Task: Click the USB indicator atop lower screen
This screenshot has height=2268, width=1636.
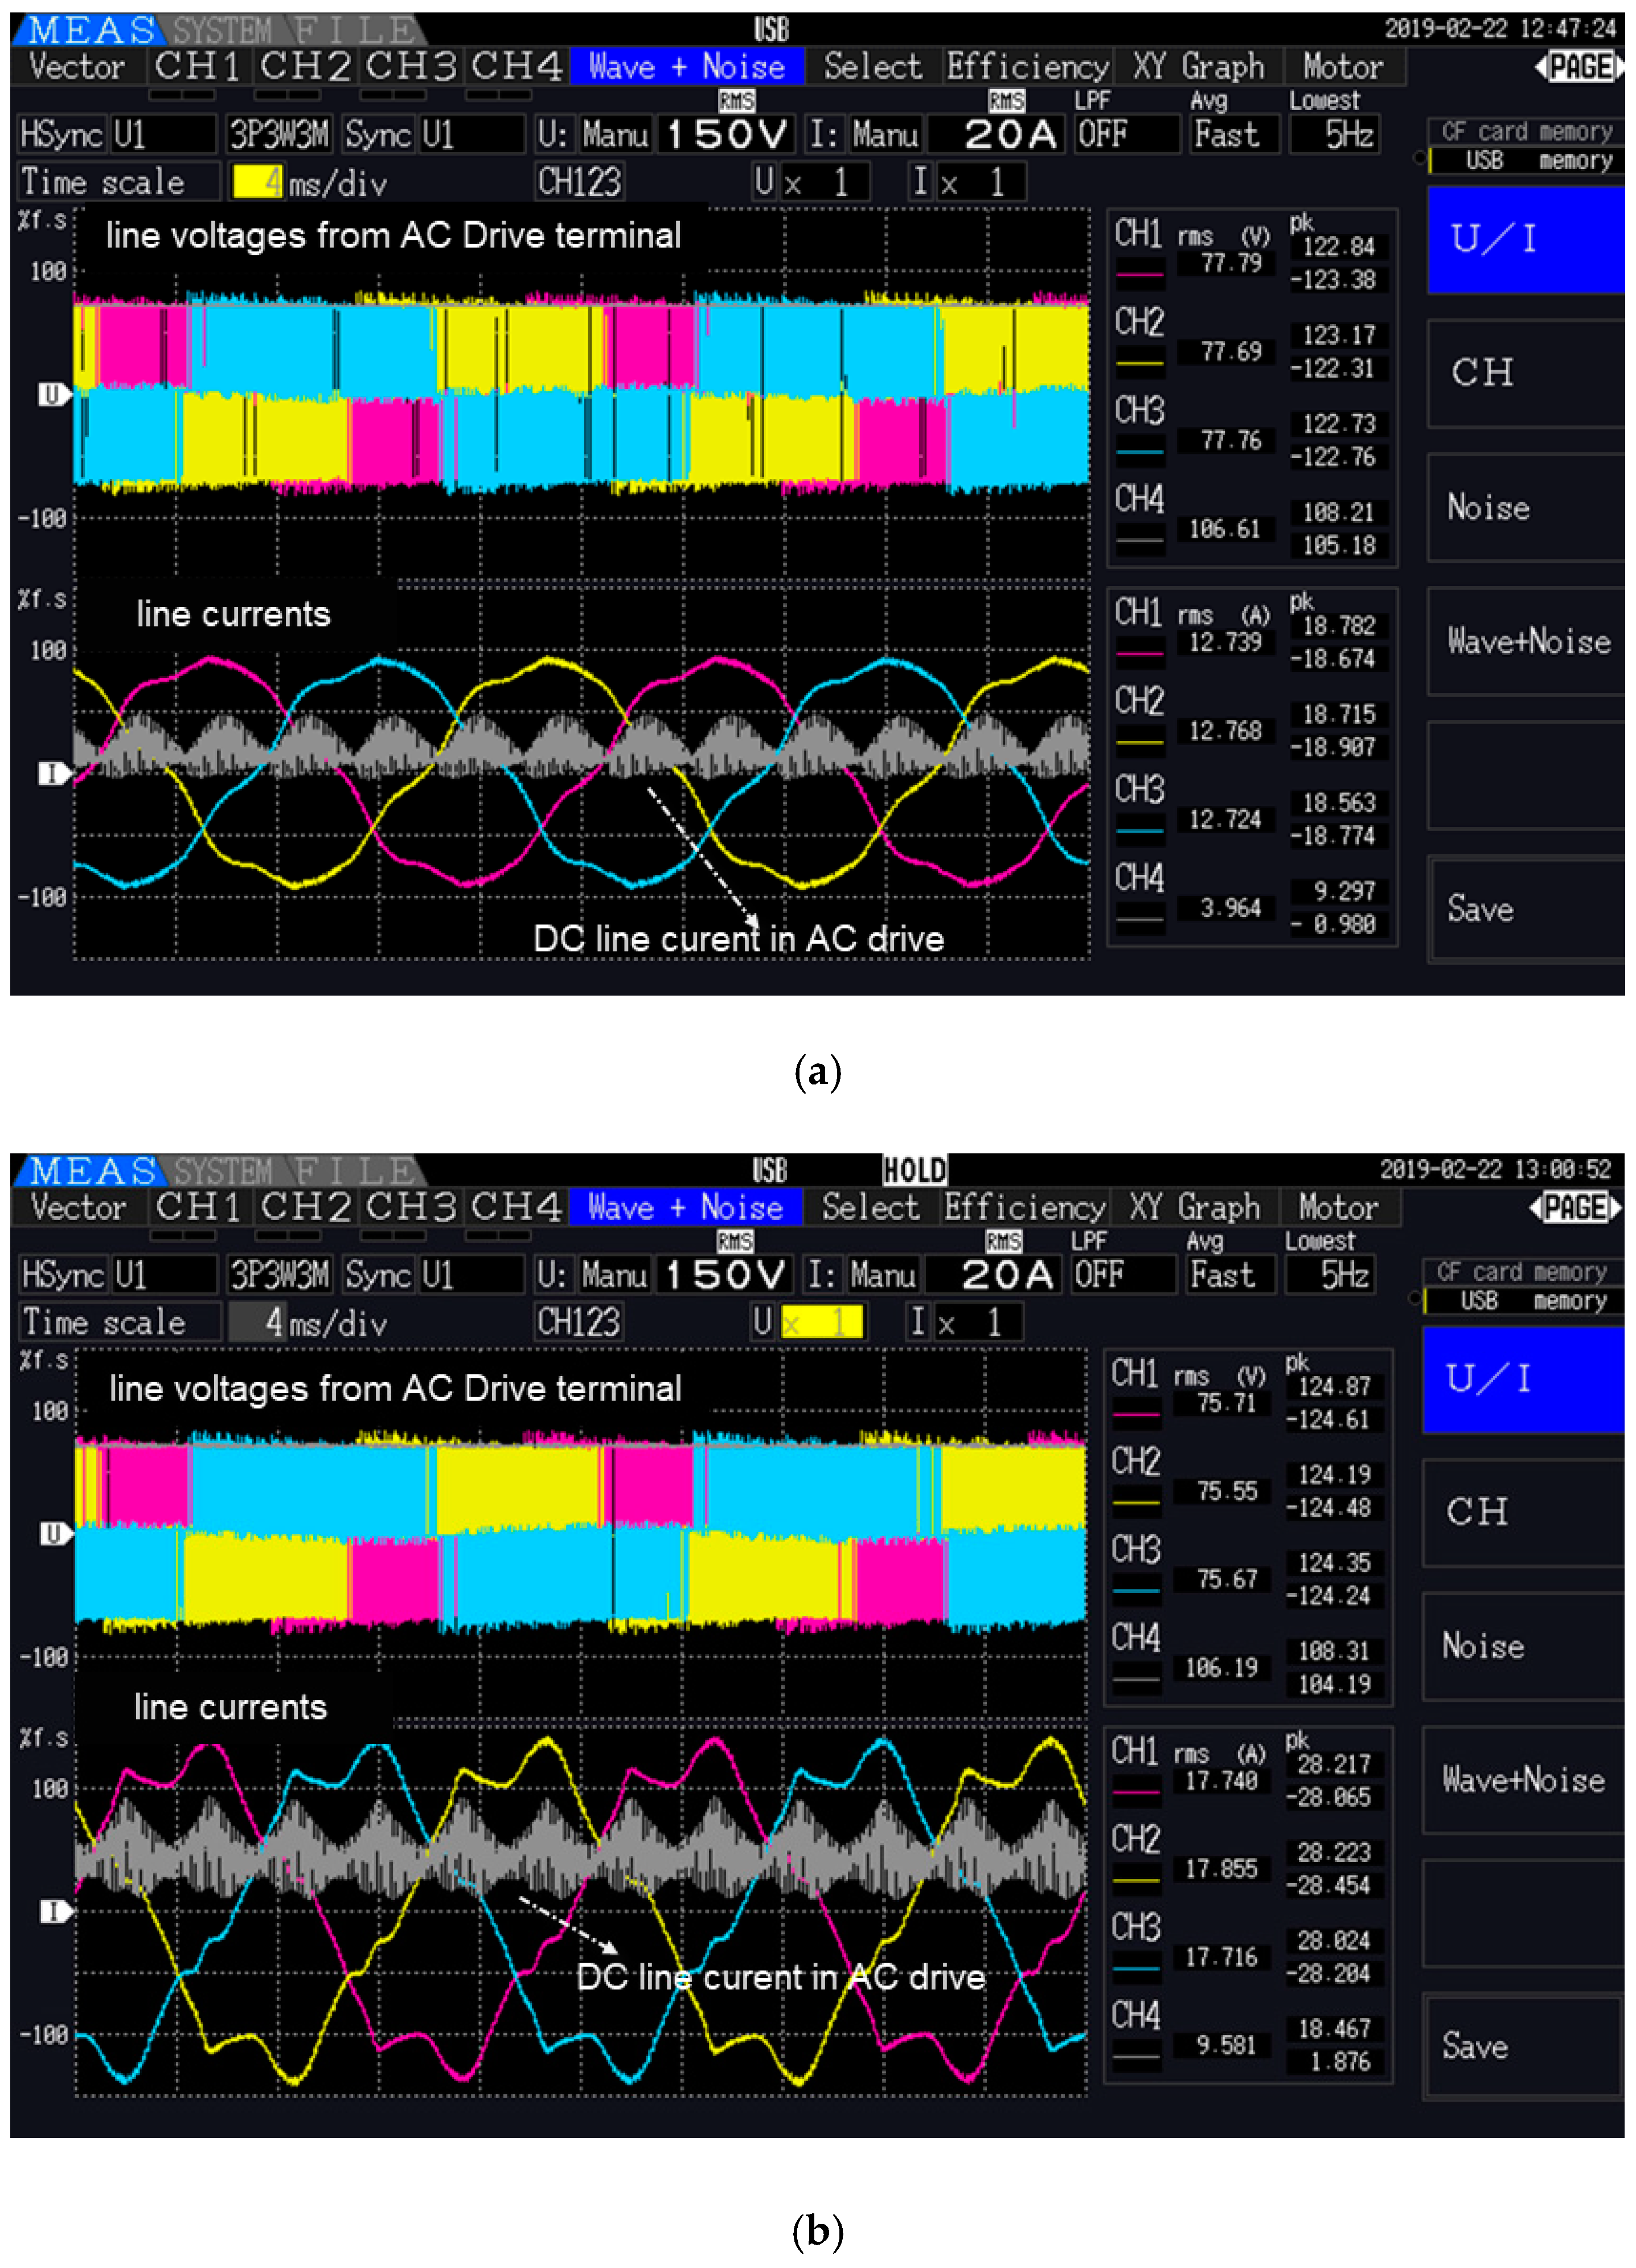Action: pos(769,1170)
